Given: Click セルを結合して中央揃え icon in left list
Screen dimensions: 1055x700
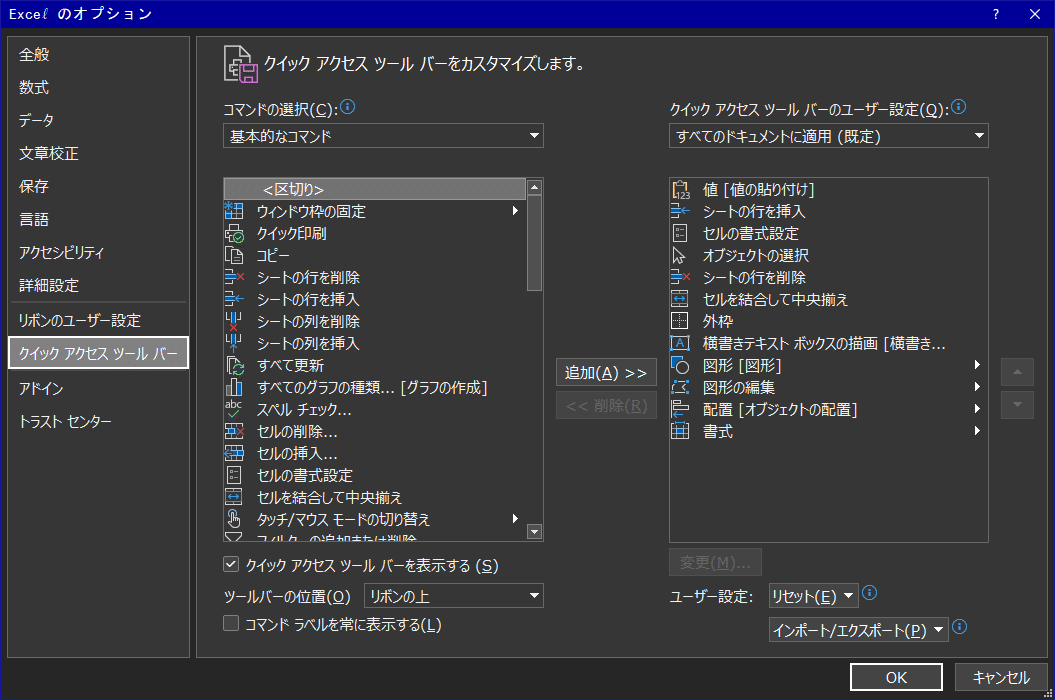Looking at the screenshot, I should point(233,497).
